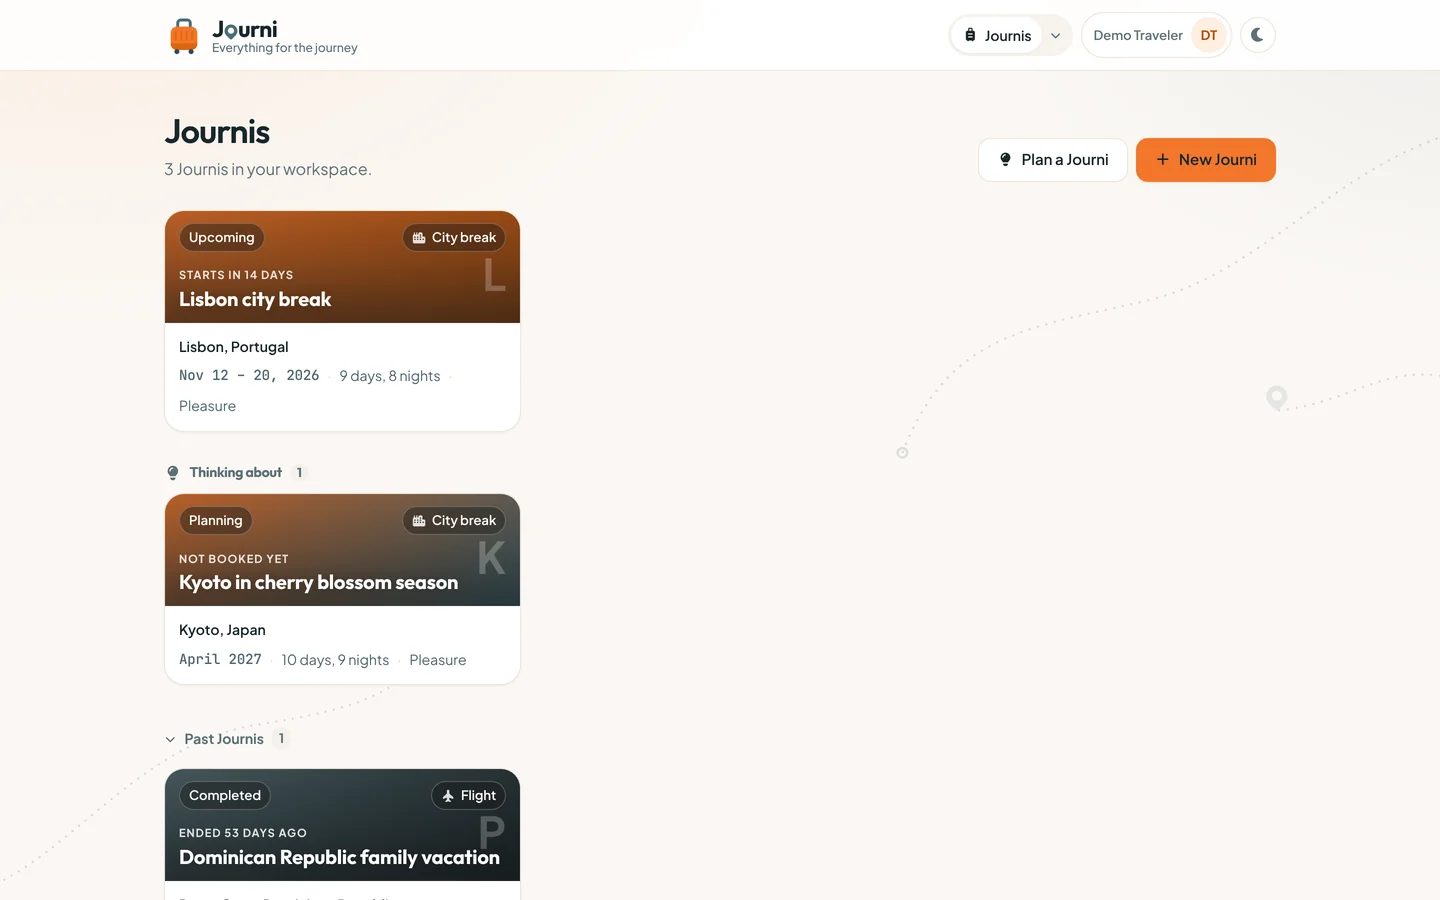Click the Pleasure label on Lisbon card
The image size is (1440, 900).
click(208, 406)
